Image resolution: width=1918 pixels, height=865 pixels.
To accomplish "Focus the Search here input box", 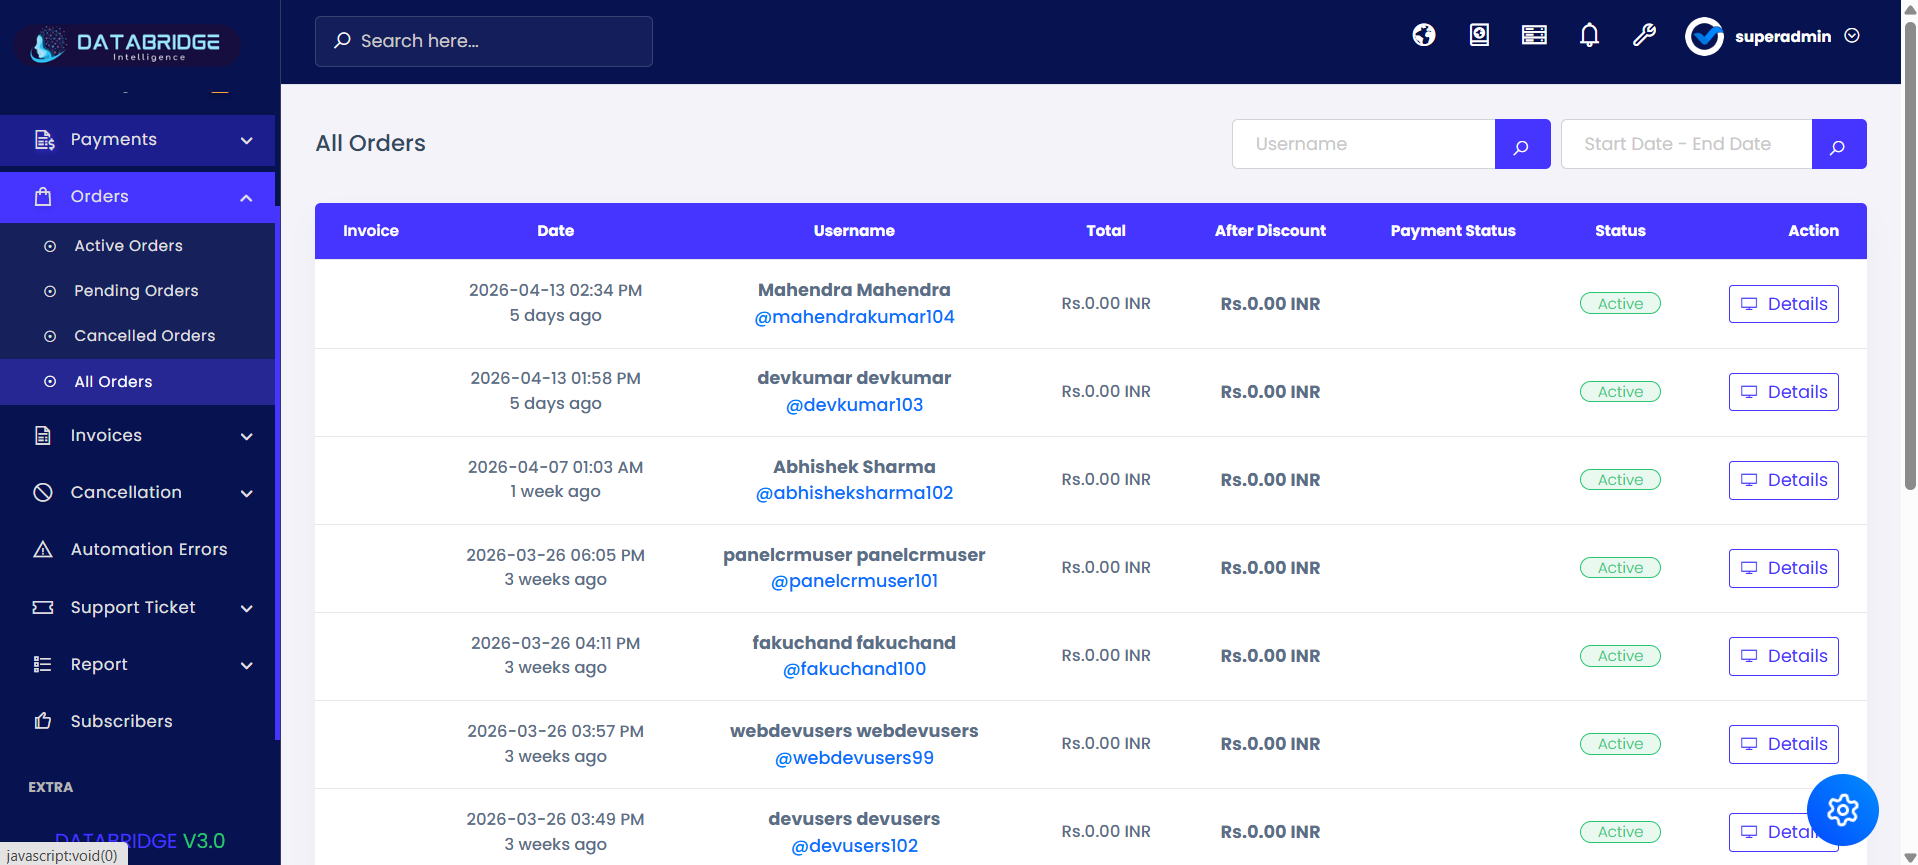I will (484, 41).
